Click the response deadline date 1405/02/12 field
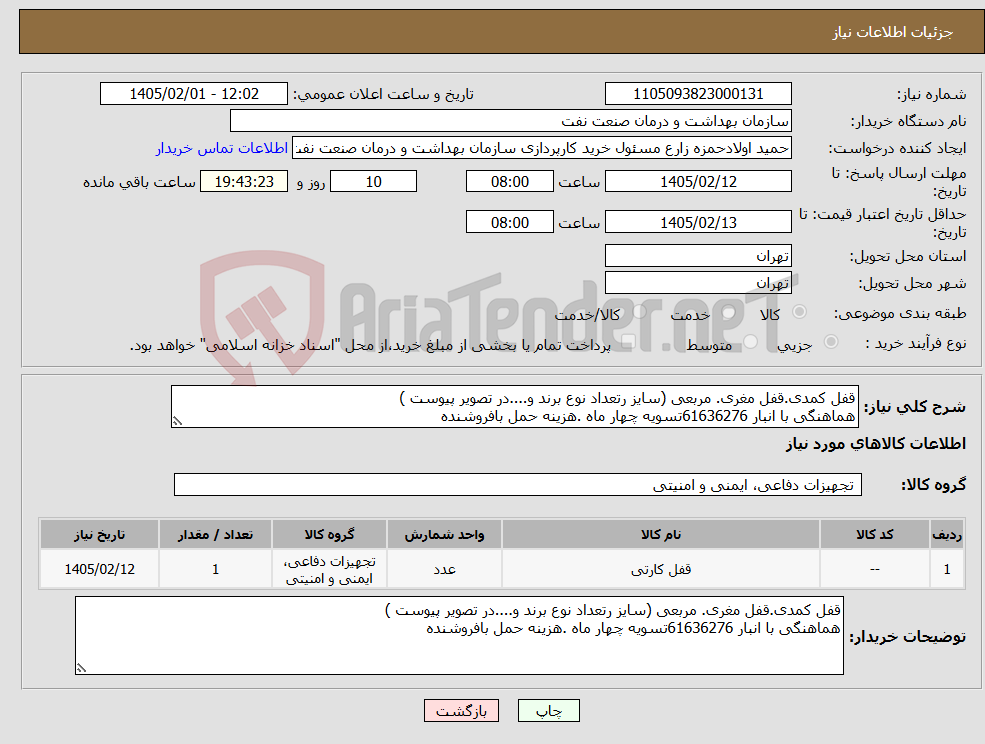This screenshot has height=744, width=985. coord(698,182)
